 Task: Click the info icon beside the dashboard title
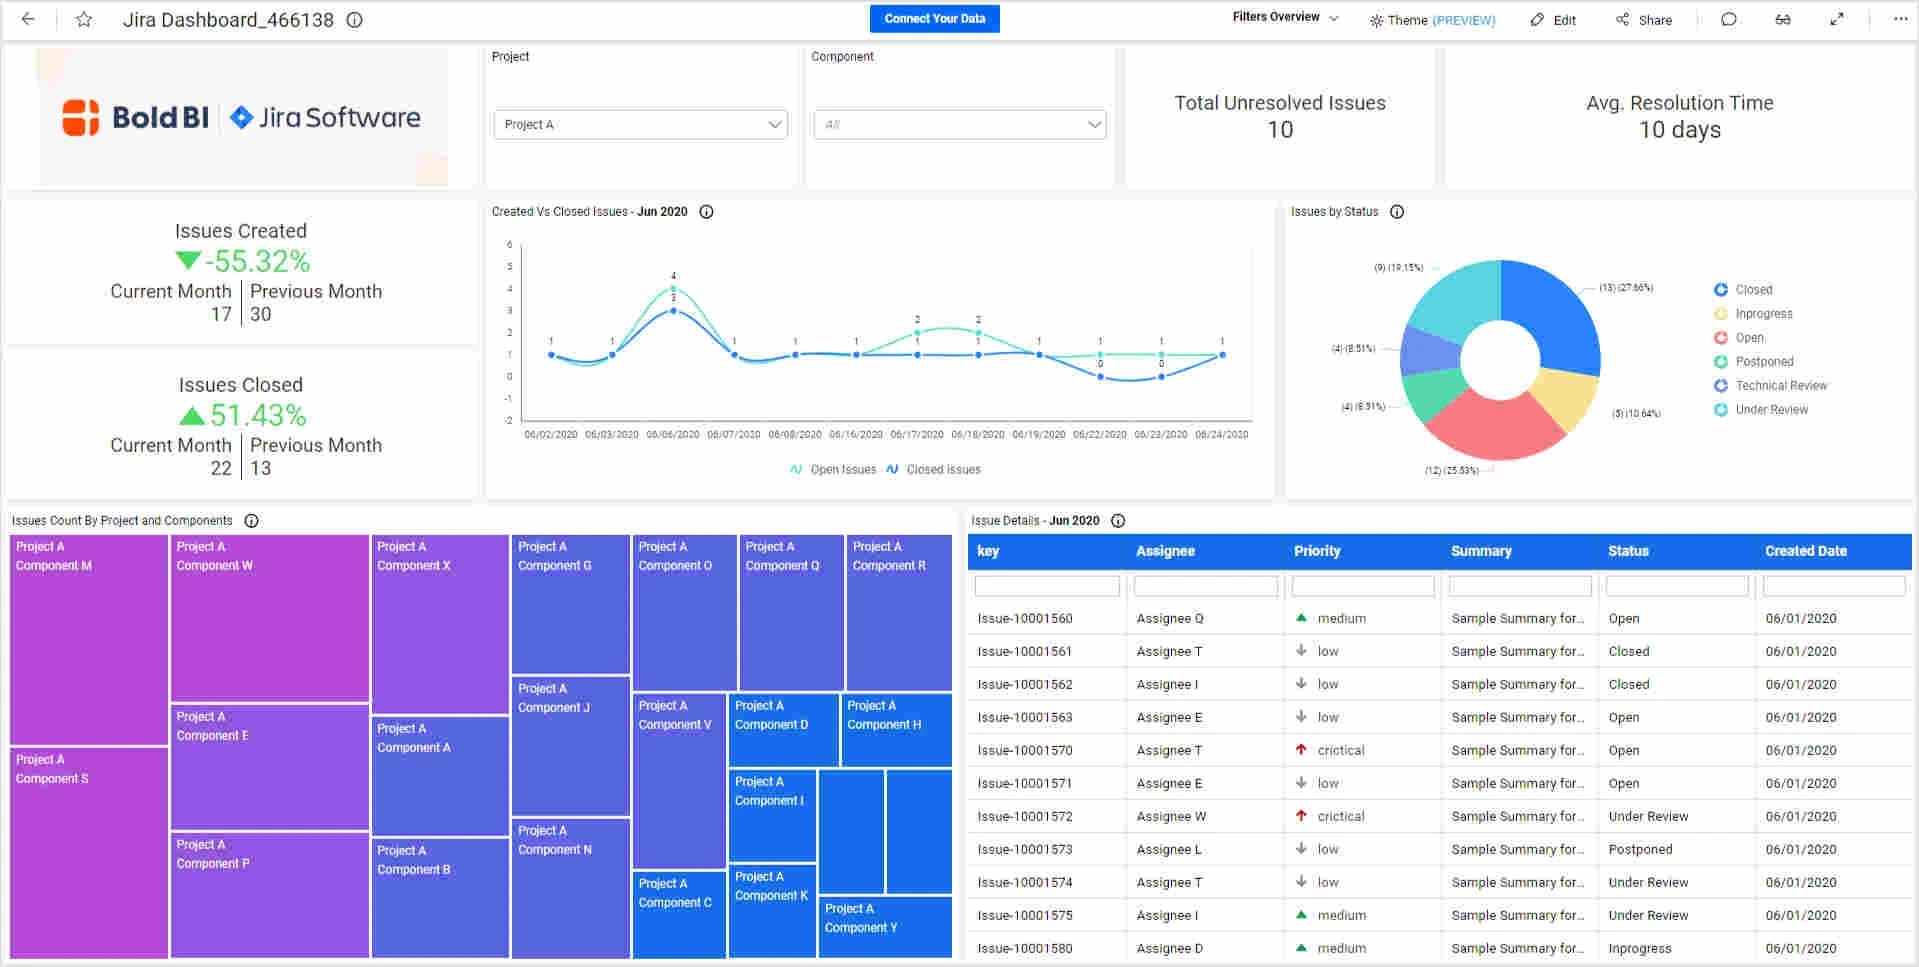(x=355, y=19)
